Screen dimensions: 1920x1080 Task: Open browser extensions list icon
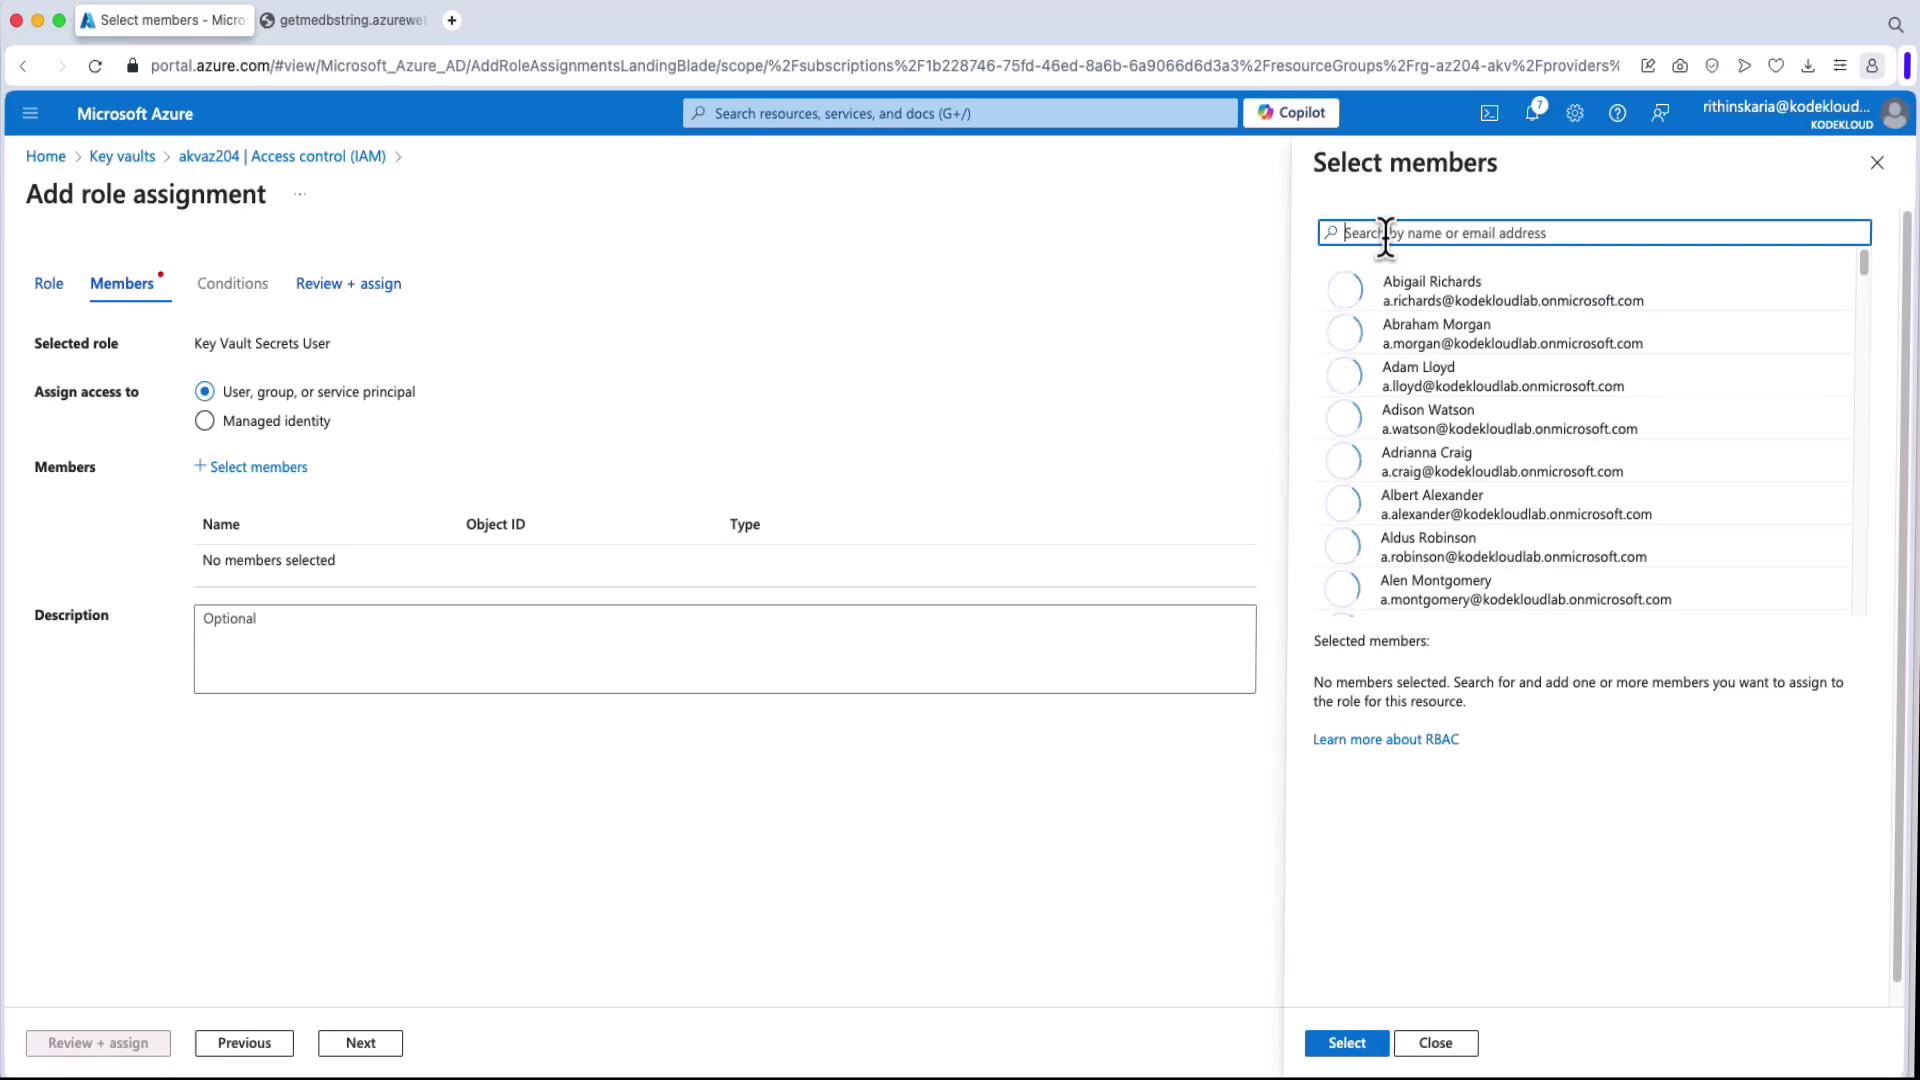pos(1839,66)
